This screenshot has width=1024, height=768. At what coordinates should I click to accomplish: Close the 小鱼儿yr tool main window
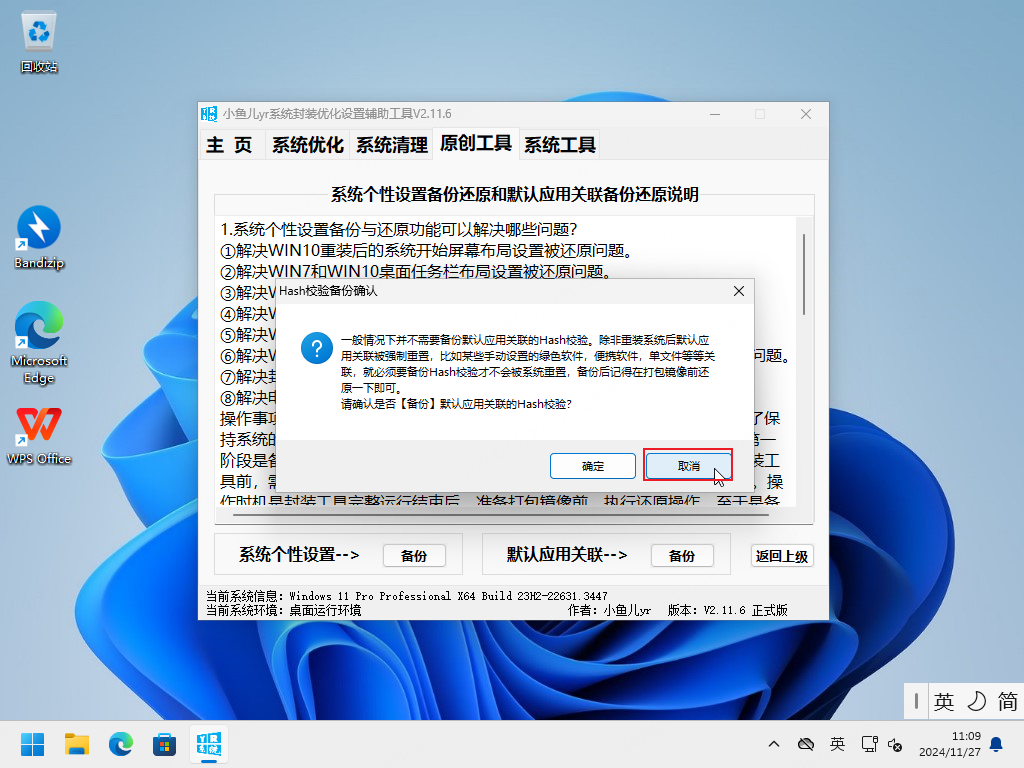pyautogui.click(x=806, y=114)
